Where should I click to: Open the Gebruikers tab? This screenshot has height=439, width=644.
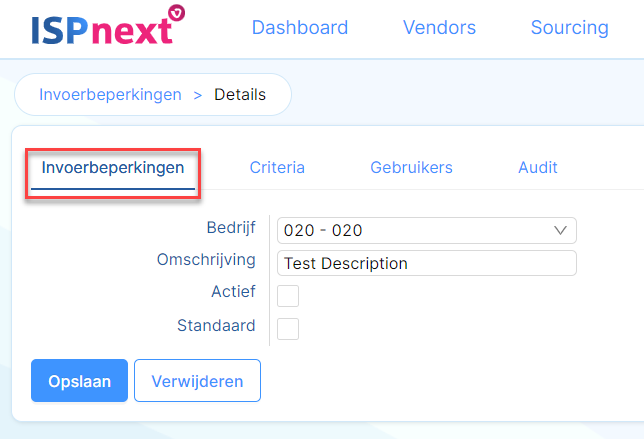point(411,168)
